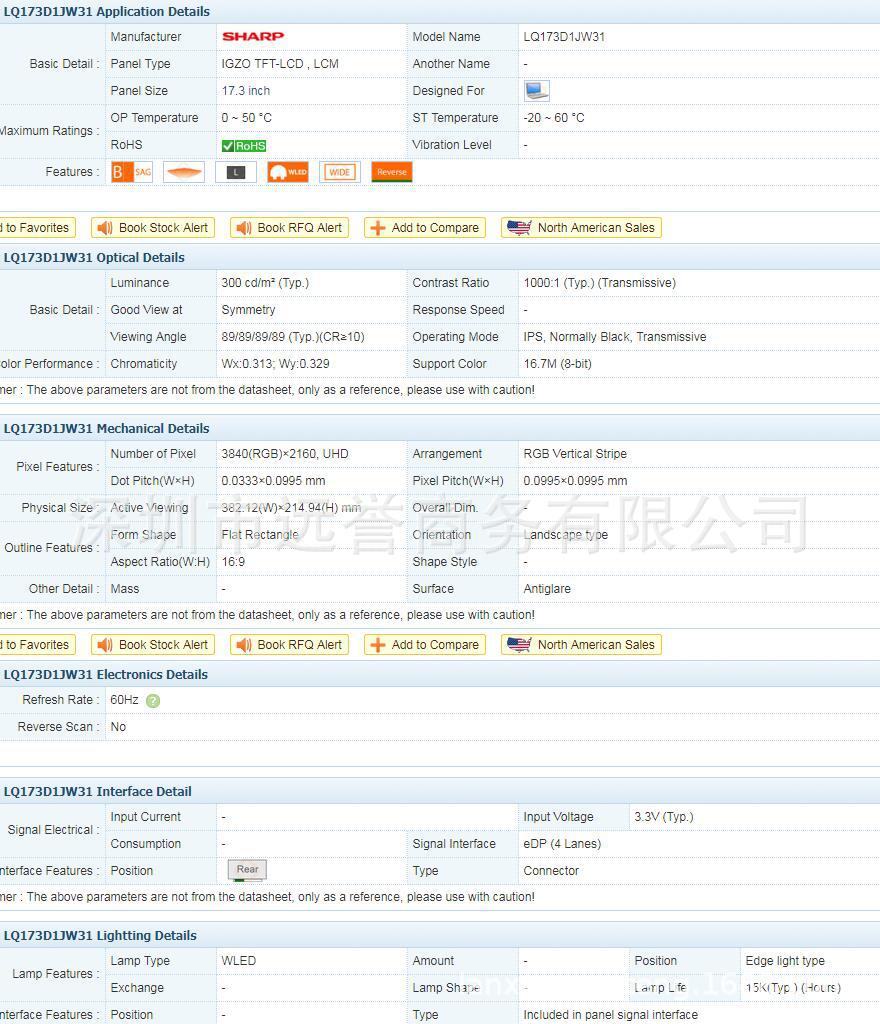
Task: Click the Vibration Level label
Action: click(x=452, y=145)
